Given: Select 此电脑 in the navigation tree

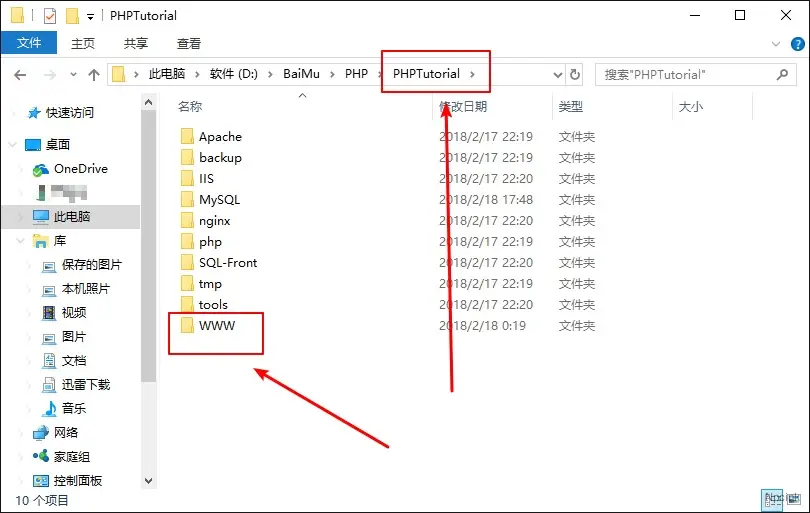Looking at the screenshot, I should click(71, 216).
